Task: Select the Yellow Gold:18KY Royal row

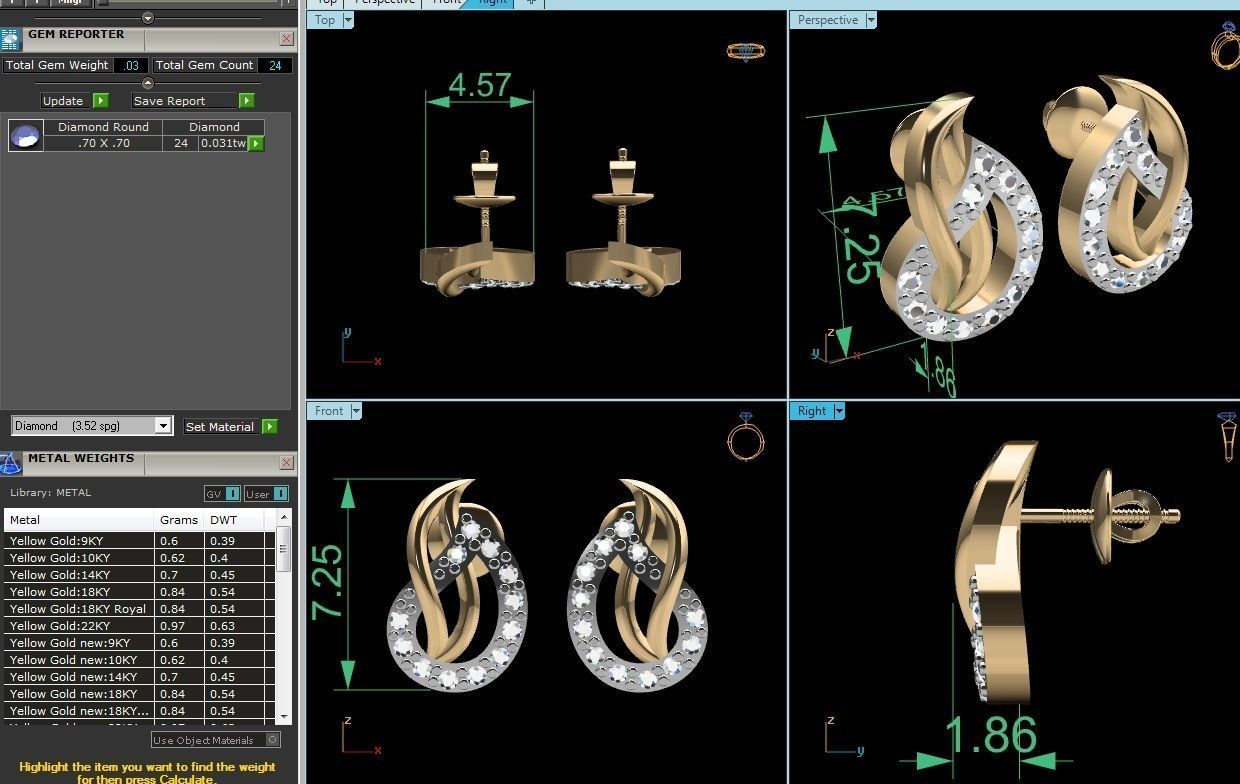Action: point(139,609)
